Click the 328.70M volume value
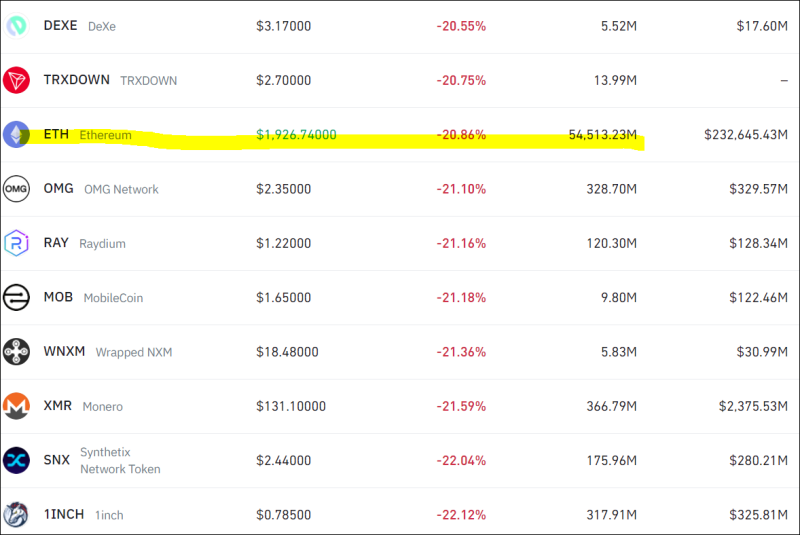This screenshot has height=535, width=800. click(612, 189)
